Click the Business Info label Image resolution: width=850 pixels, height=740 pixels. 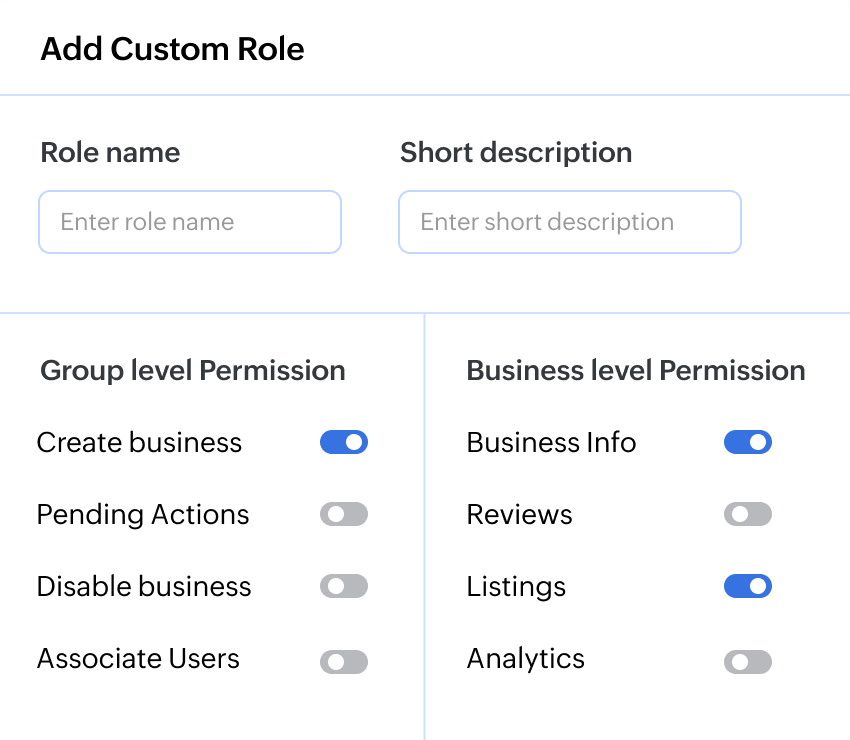[551, 442]
